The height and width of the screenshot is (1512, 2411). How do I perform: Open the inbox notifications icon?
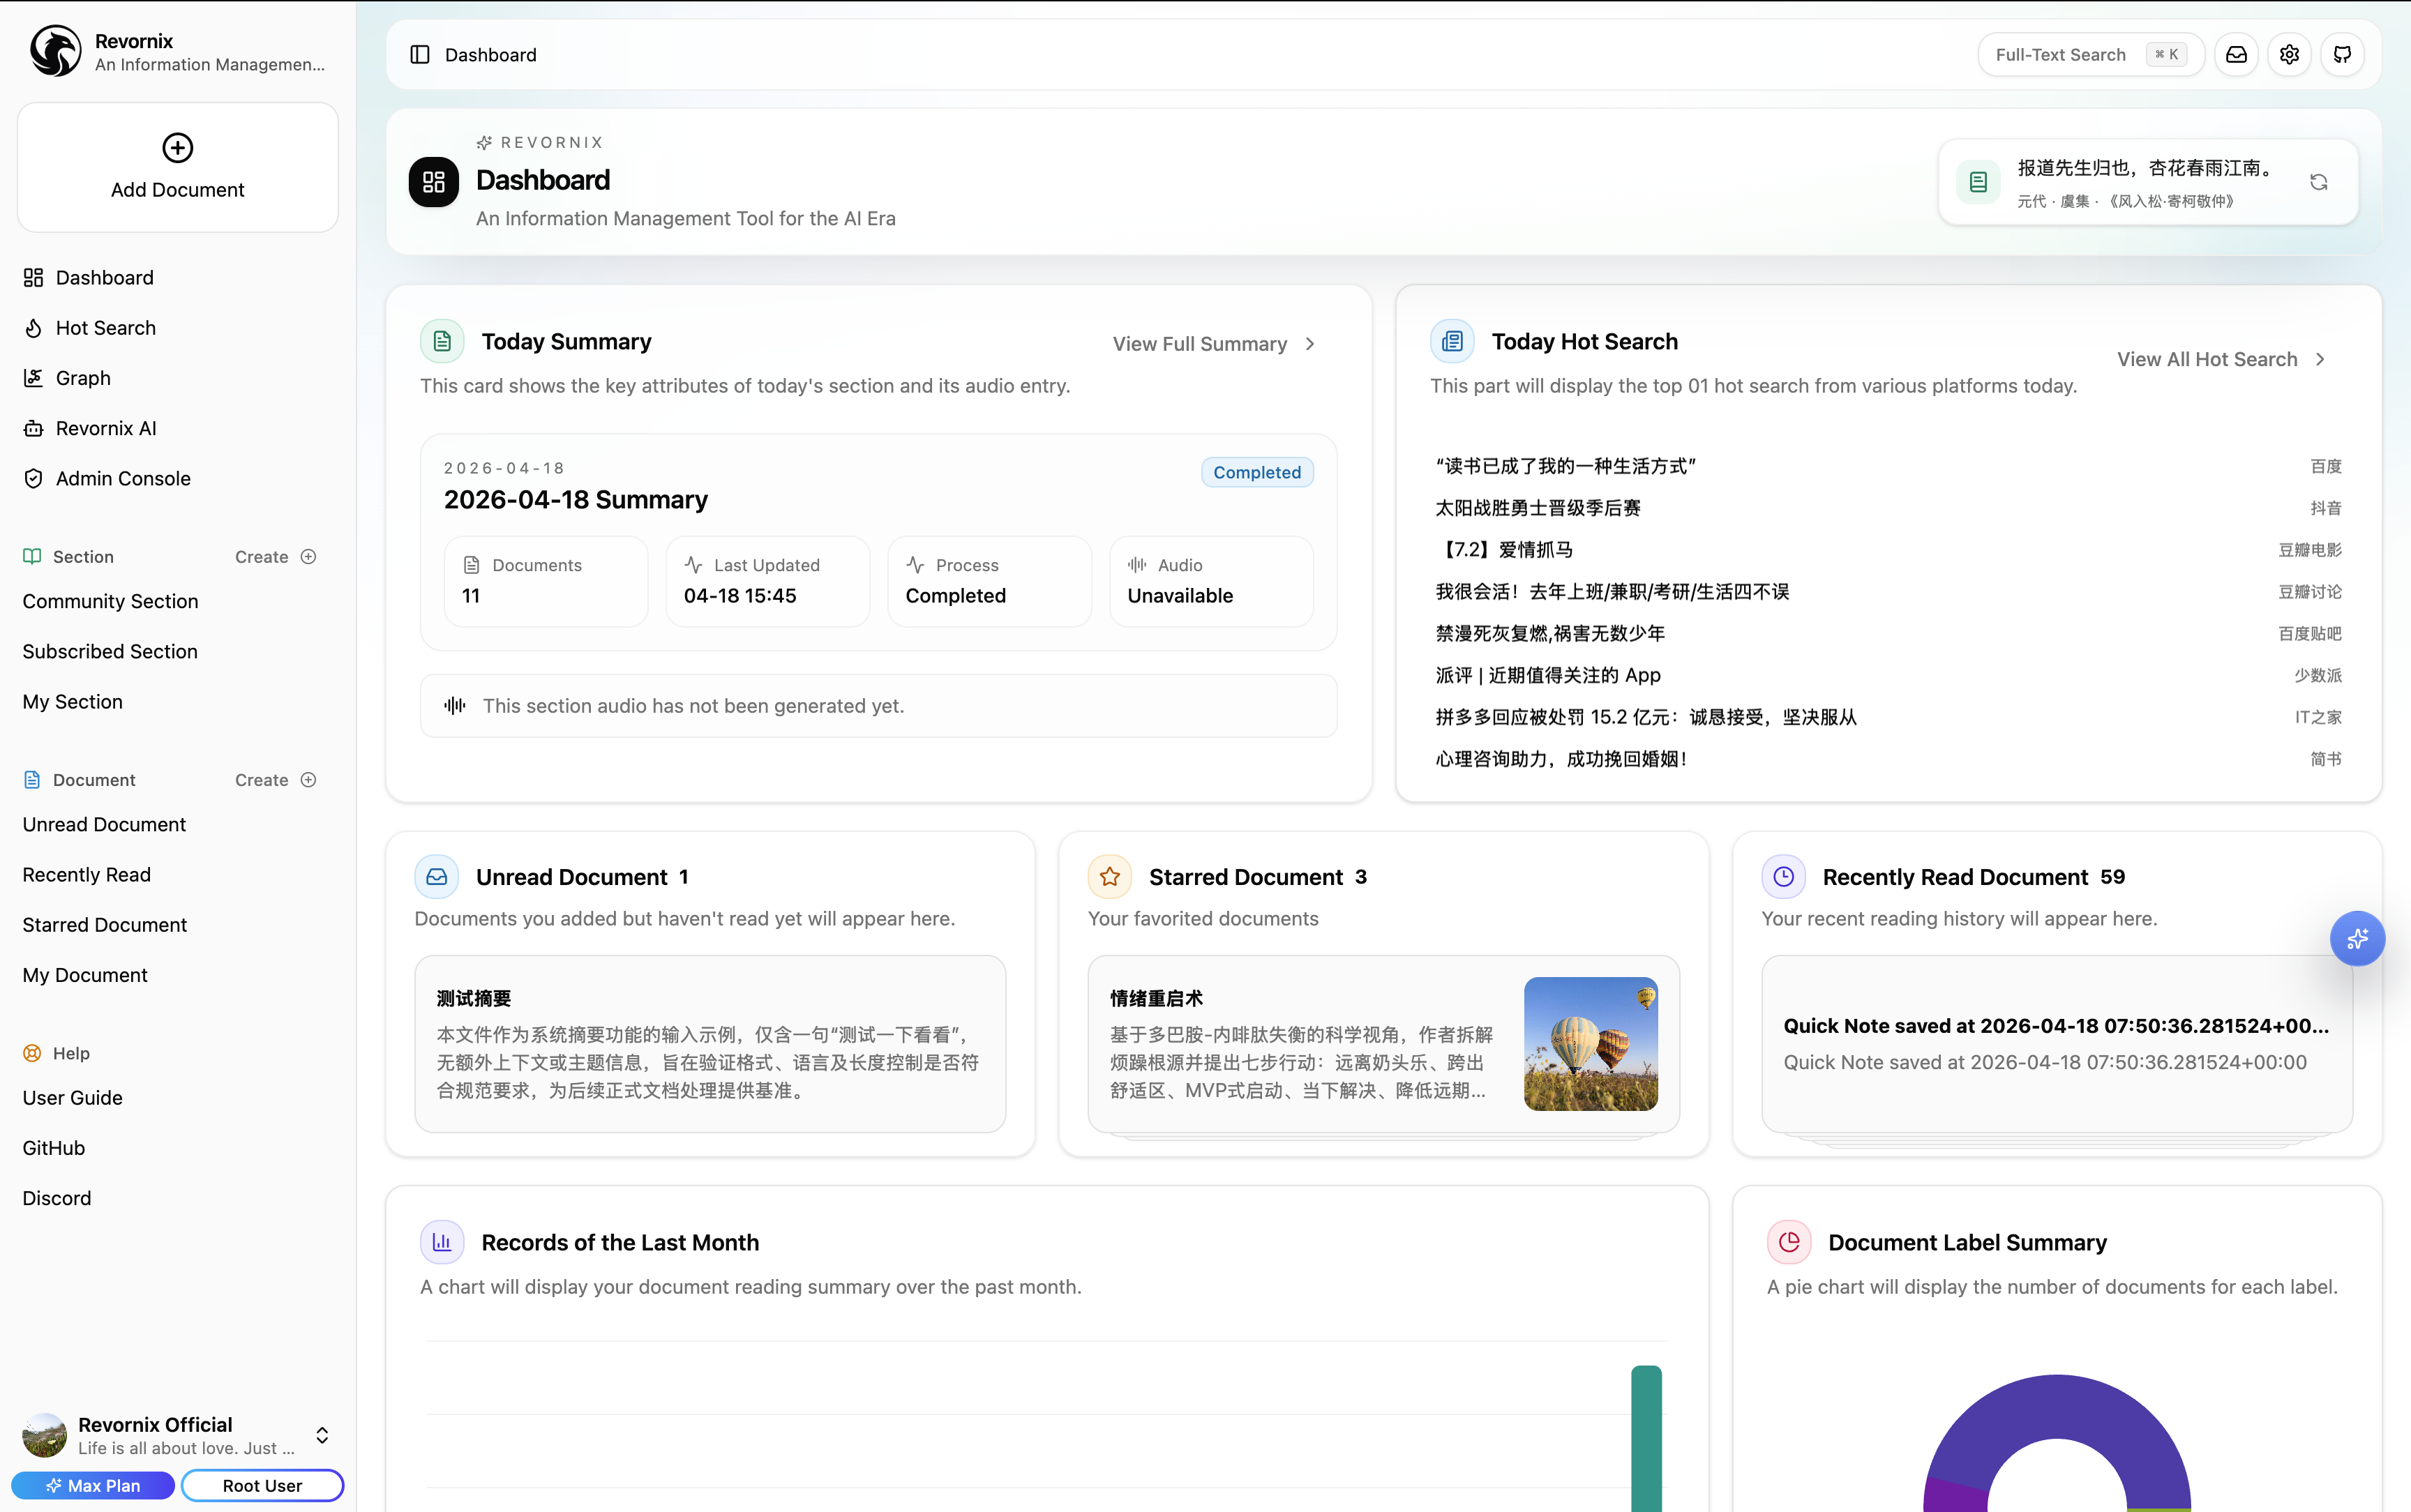point(2236,55)
